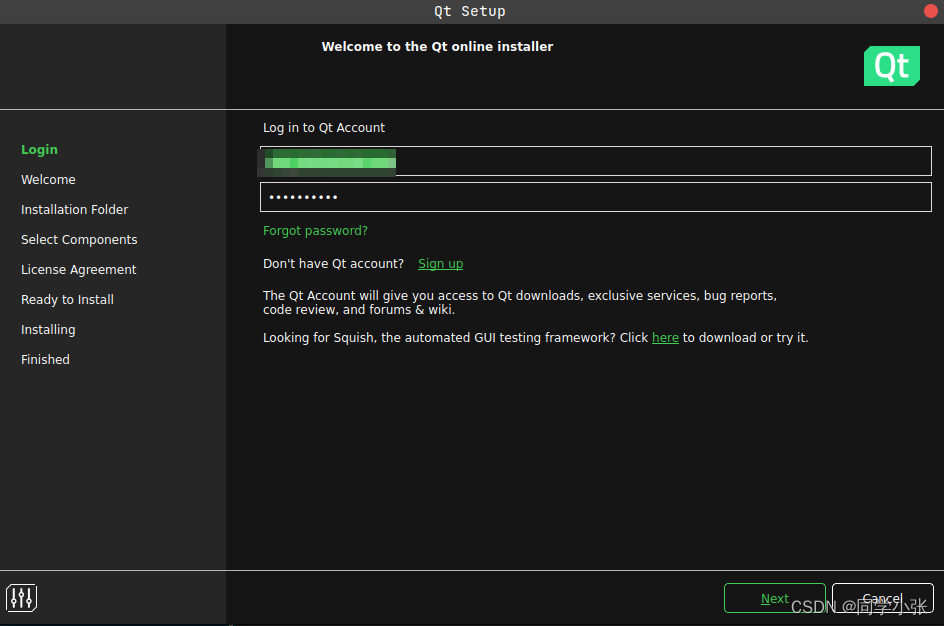This screenshot has height=626, width=944.
Task: Click the 'Log in to Qt Account' label
Action: pos(324,128)
